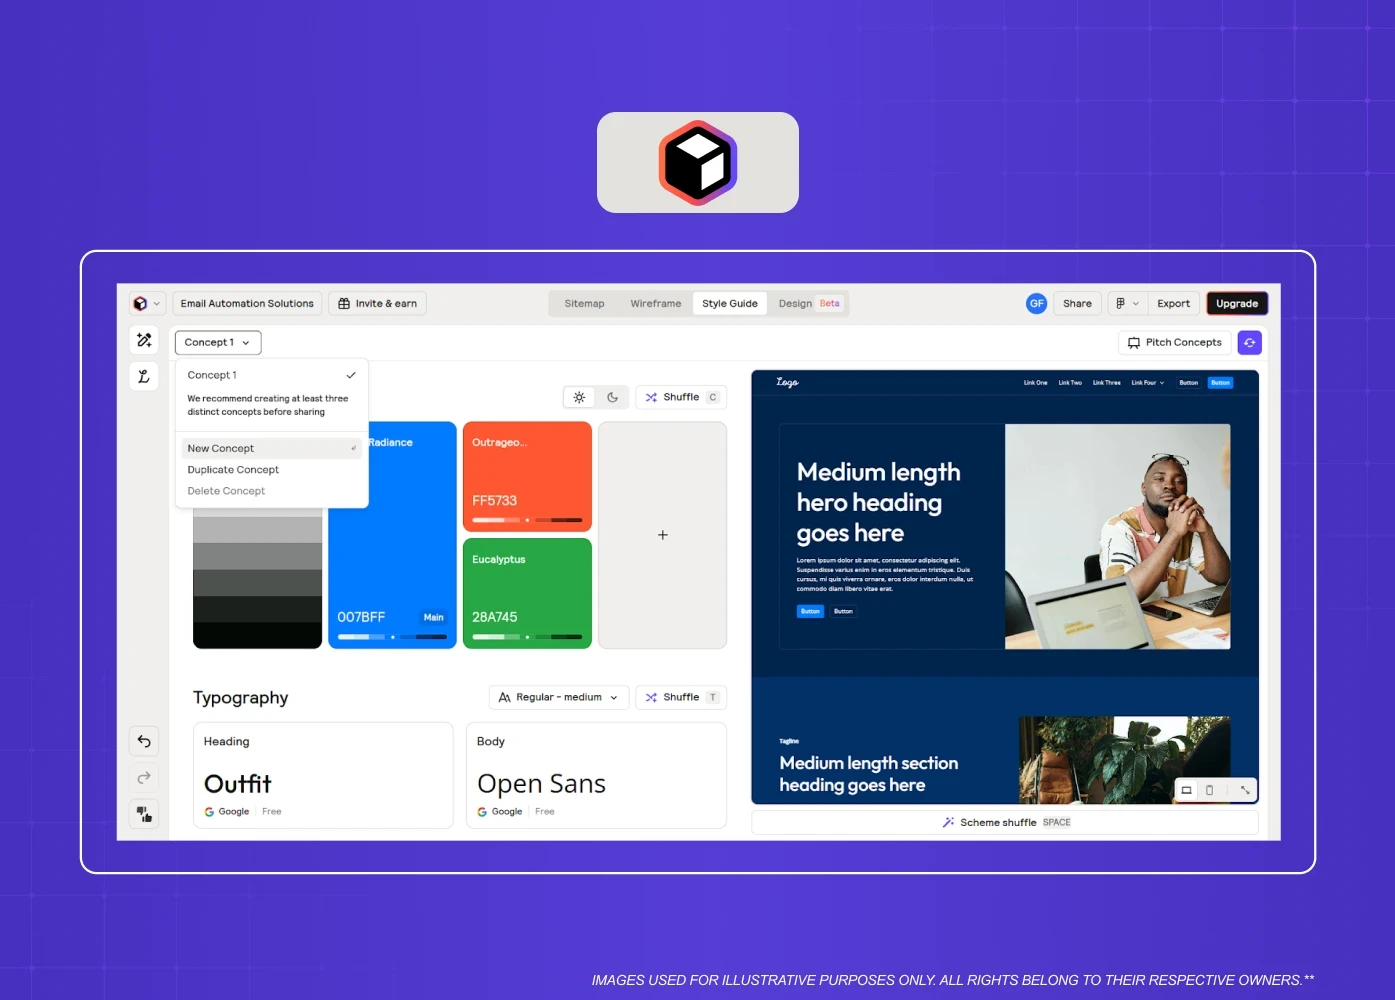Image resolution: width=1395 pixels, height=1000 pixels.
Task: Click the Link Four dropdown in preview navbar
Action: pyautogui.click(x=1147, y=382)
